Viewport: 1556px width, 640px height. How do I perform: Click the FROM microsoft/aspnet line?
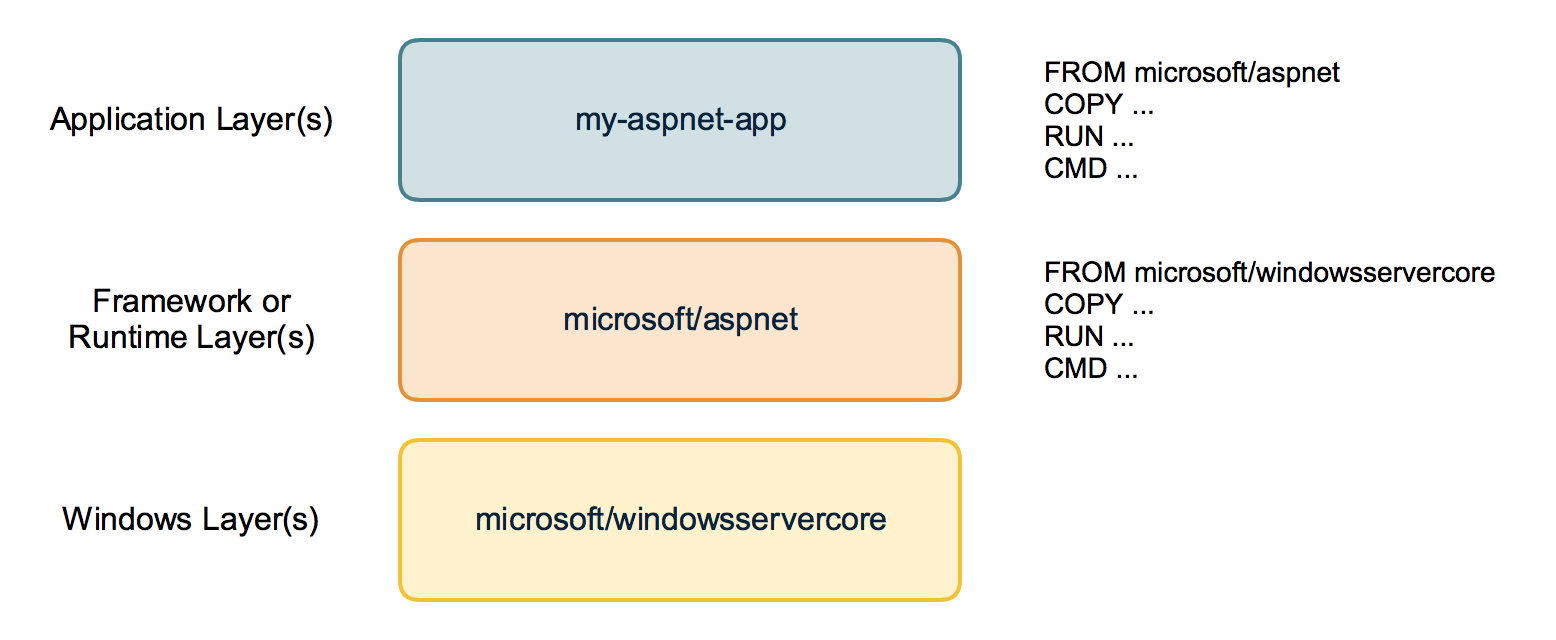click(1192, 73)
